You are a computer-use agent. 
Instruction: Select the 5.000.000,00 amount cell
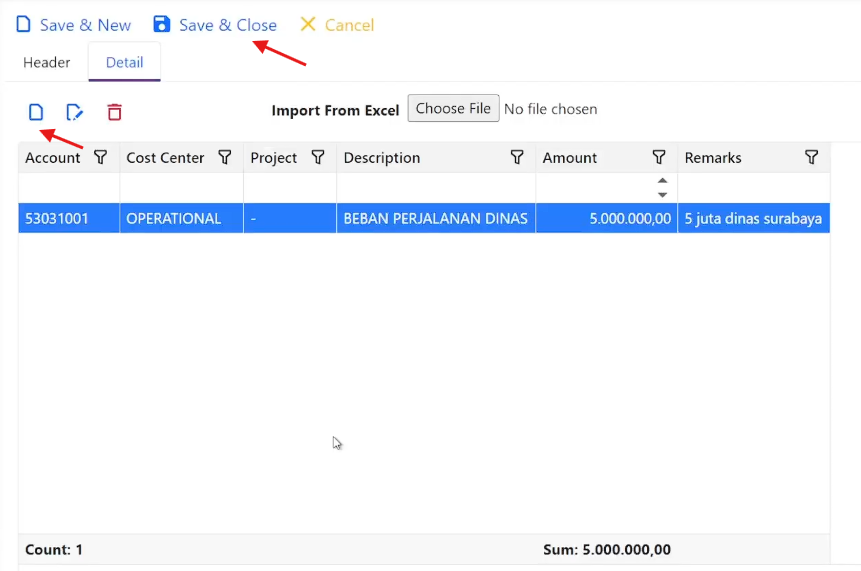tap(607, 218)
